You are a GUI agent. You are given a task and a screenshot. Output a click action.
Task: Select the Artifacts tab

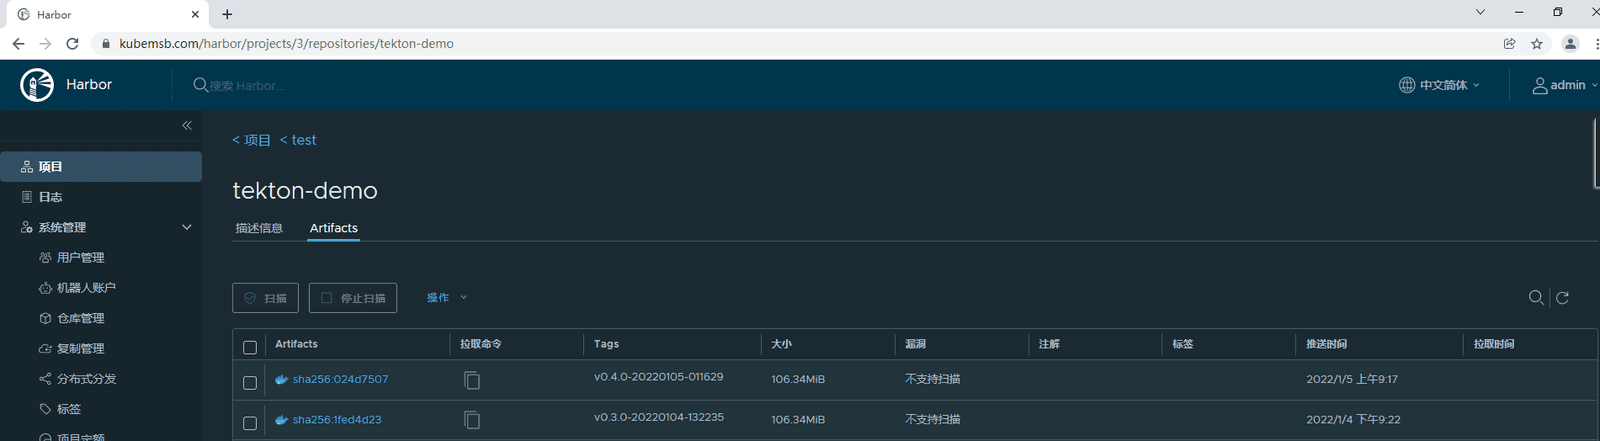(334, 228)
